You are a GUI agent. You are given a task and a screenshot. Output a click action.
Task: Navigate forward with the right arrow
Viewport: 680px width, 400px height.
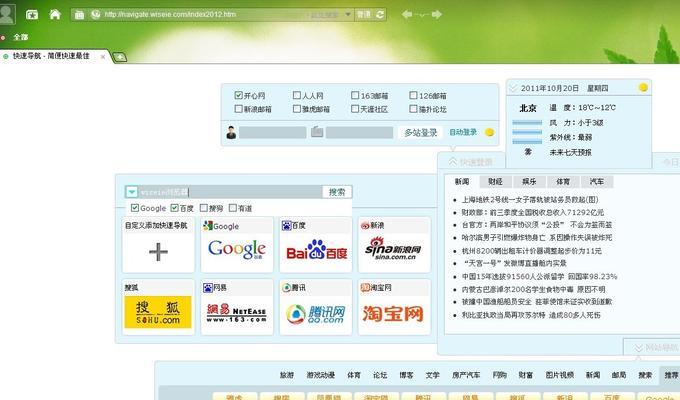click(x=437, y=14)
